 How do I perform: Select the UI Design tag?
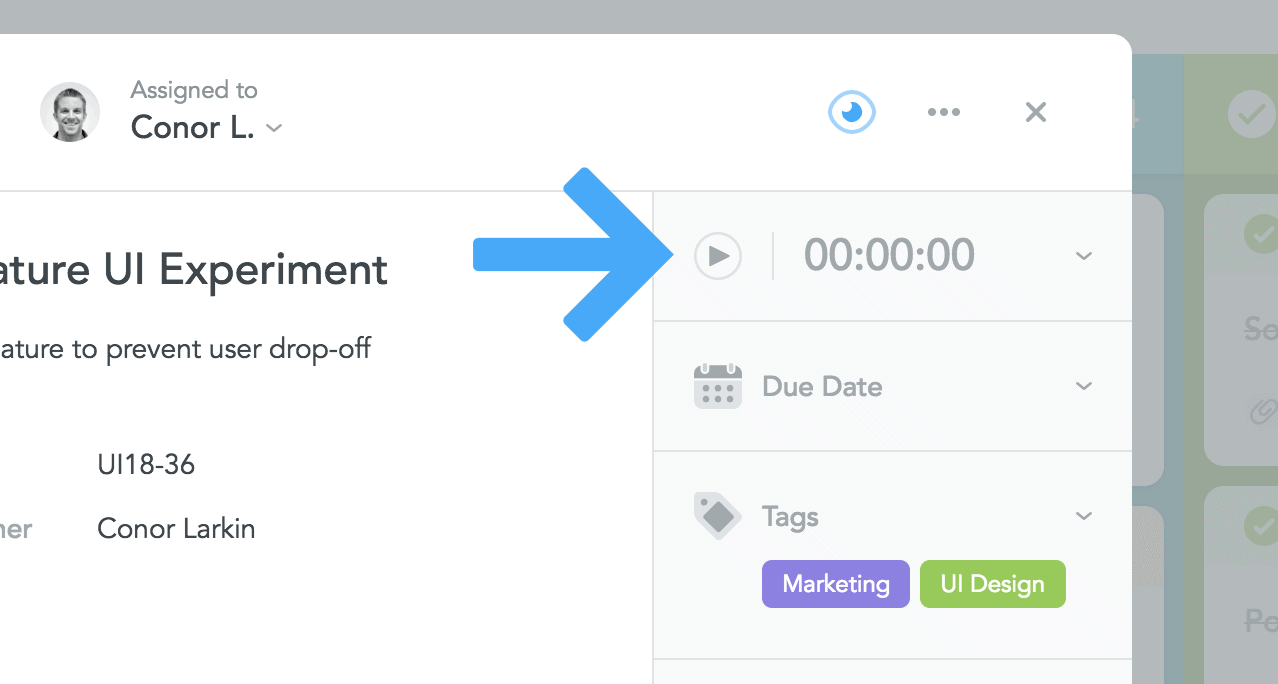pyautogui.click(x=993, y=584)
